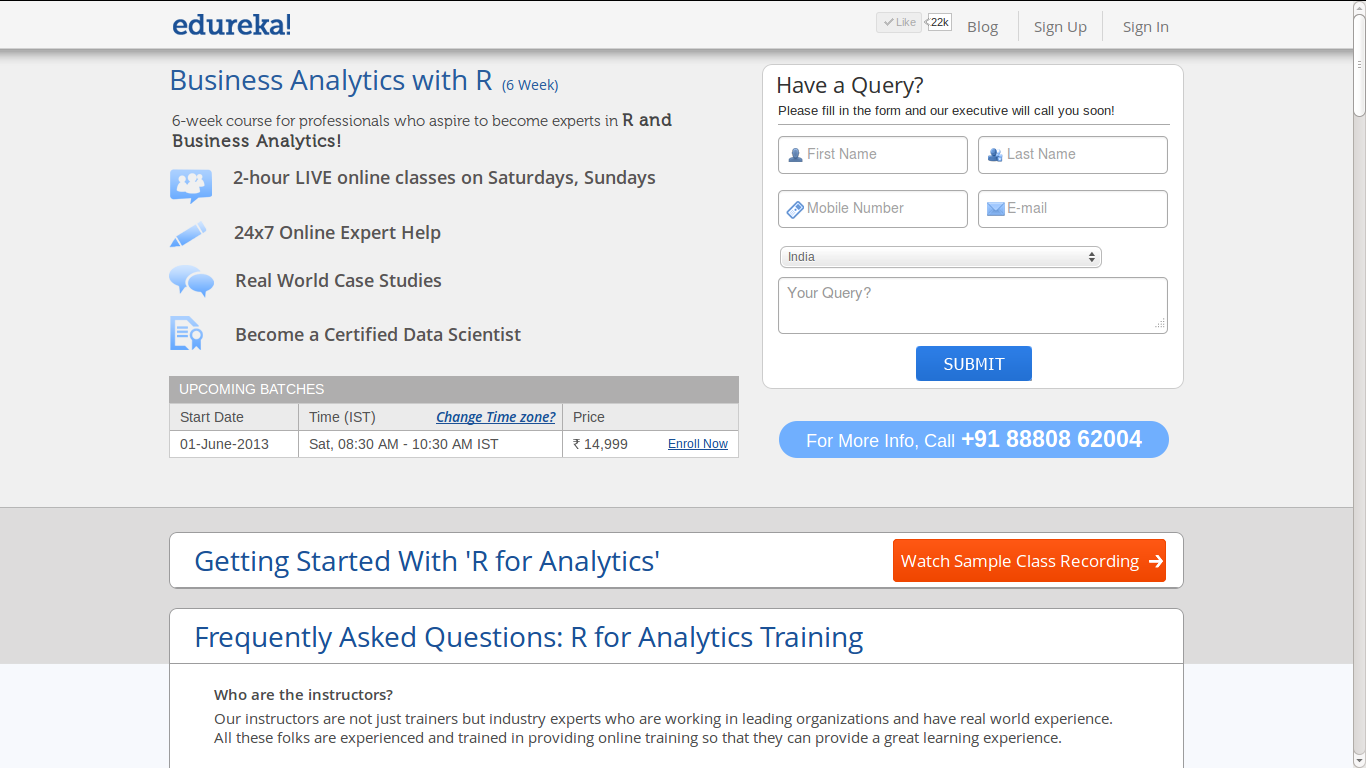Click inside the Your Query text area
Screen dimensions: 1366x768
coord(972,304)
